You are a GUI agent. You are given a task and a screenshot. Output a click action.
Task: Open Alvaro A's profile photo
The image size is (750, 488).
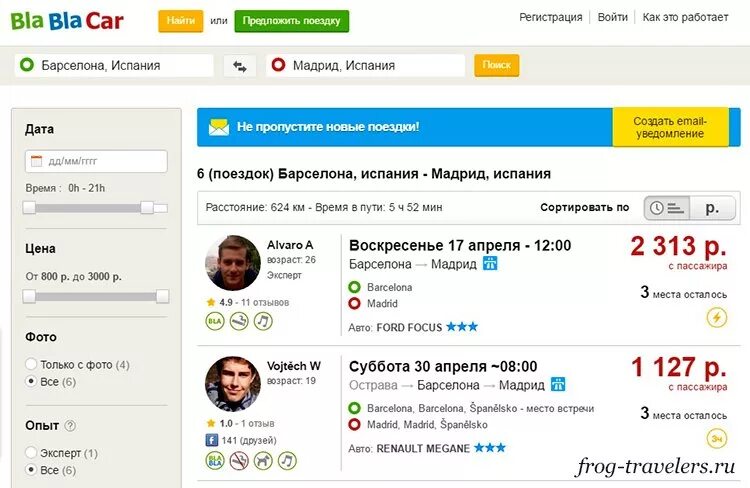[232, 263]
